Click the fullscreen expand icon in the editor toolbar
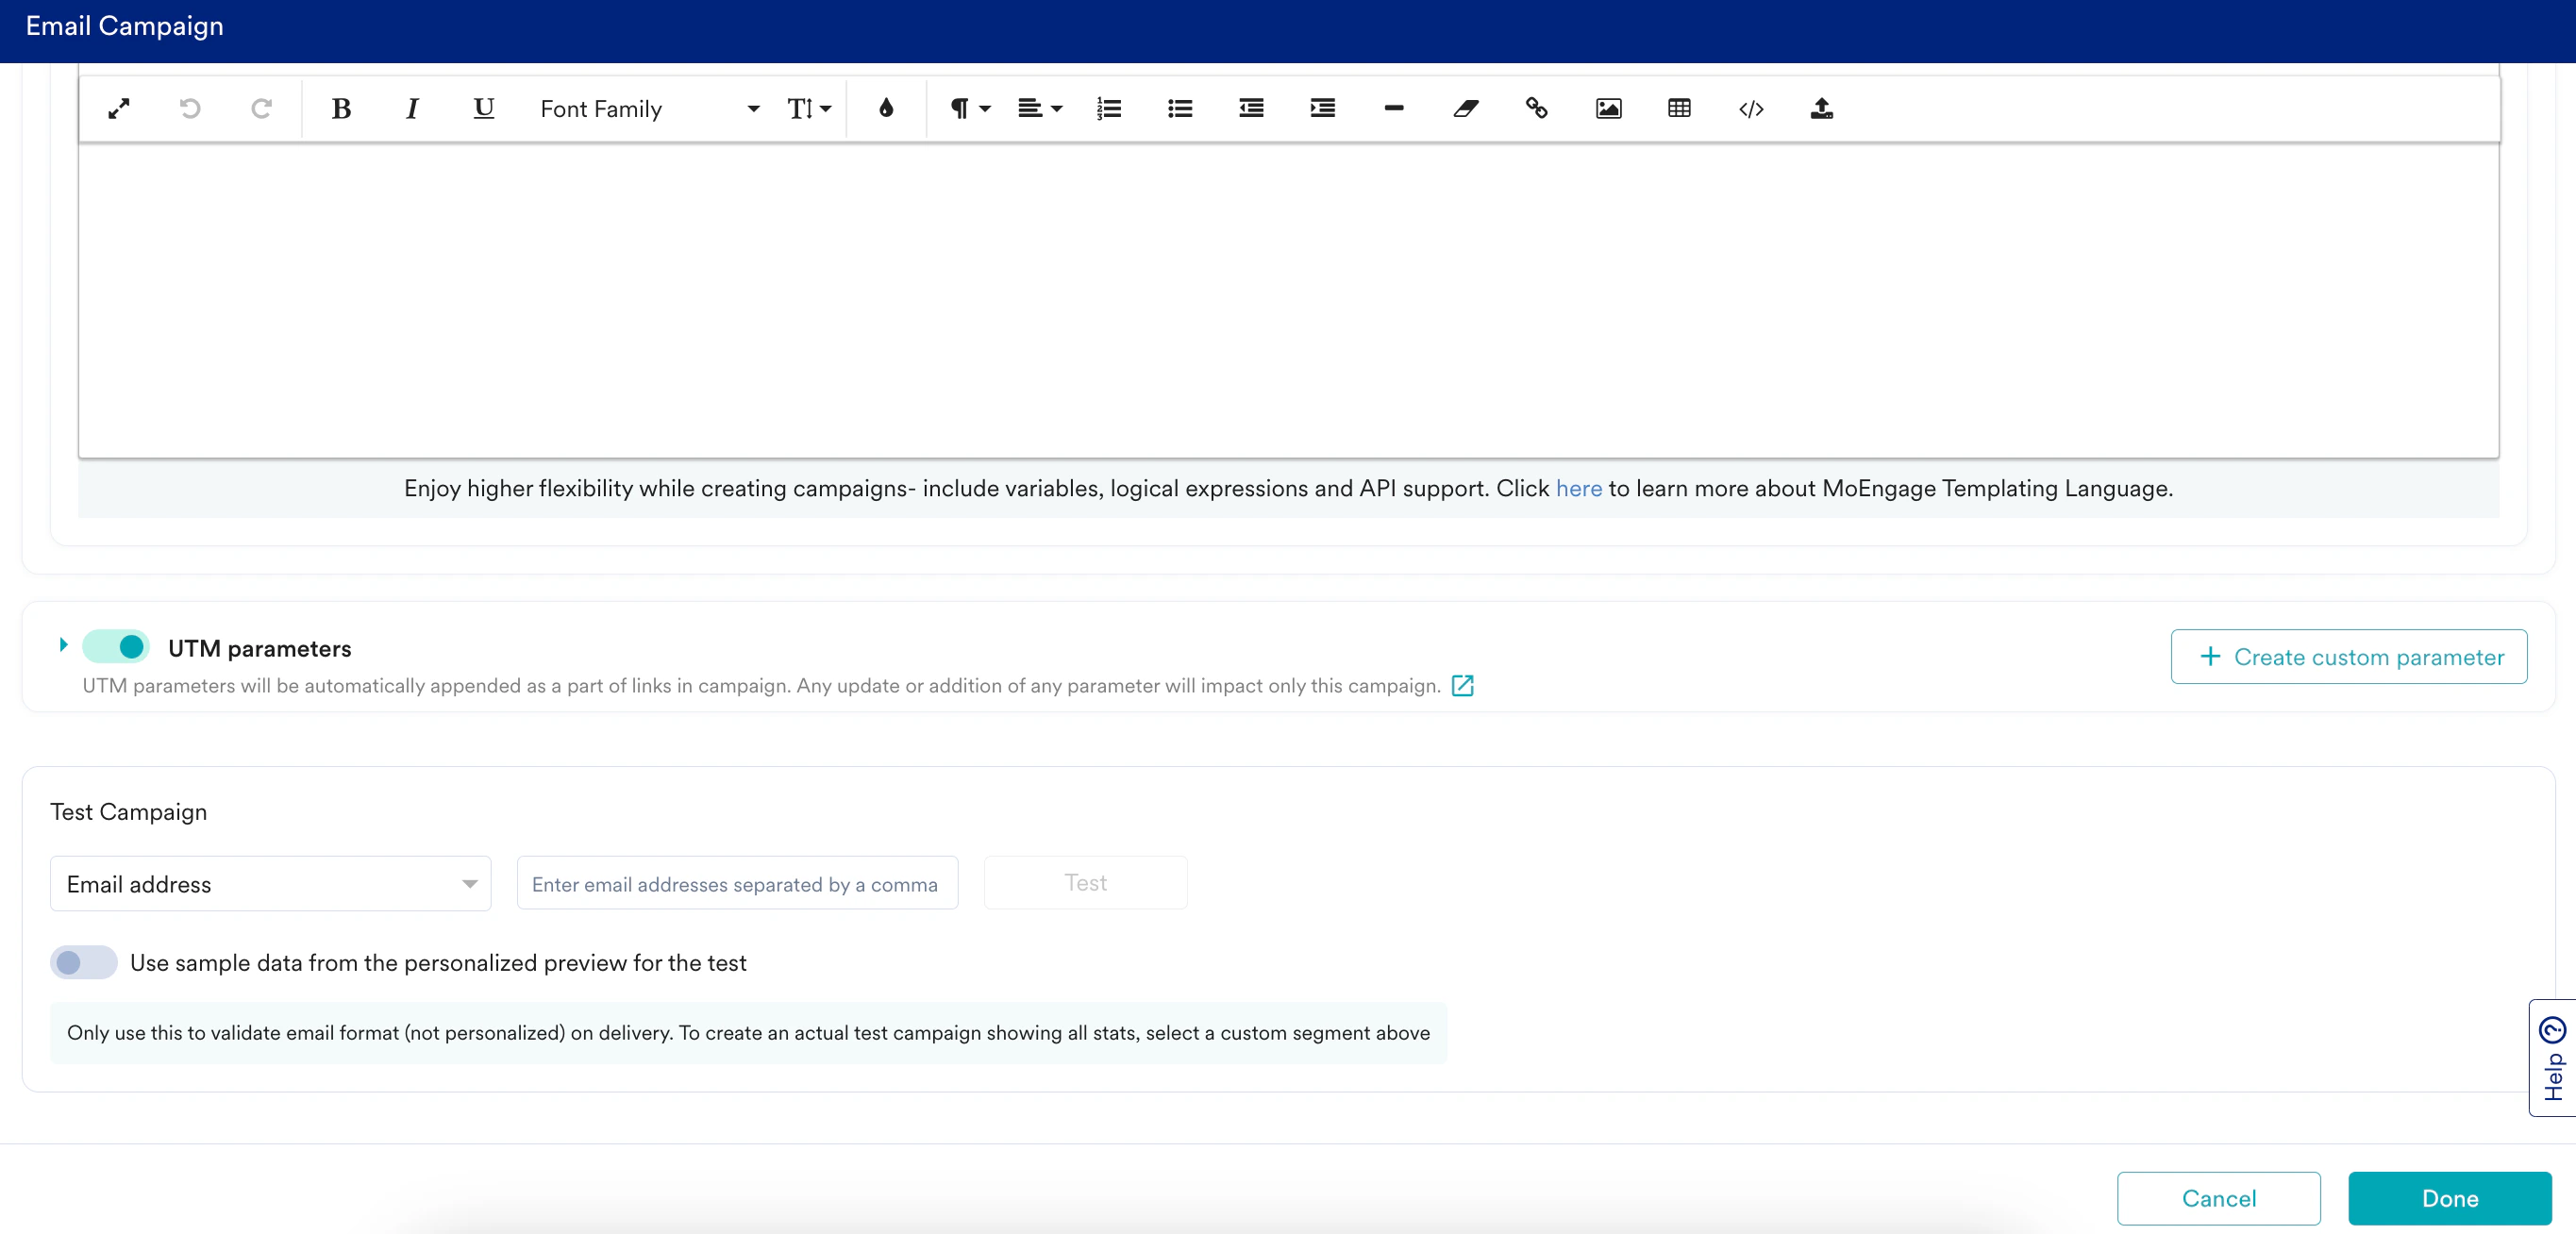The image size is (2576, 1234). [119, 108]
